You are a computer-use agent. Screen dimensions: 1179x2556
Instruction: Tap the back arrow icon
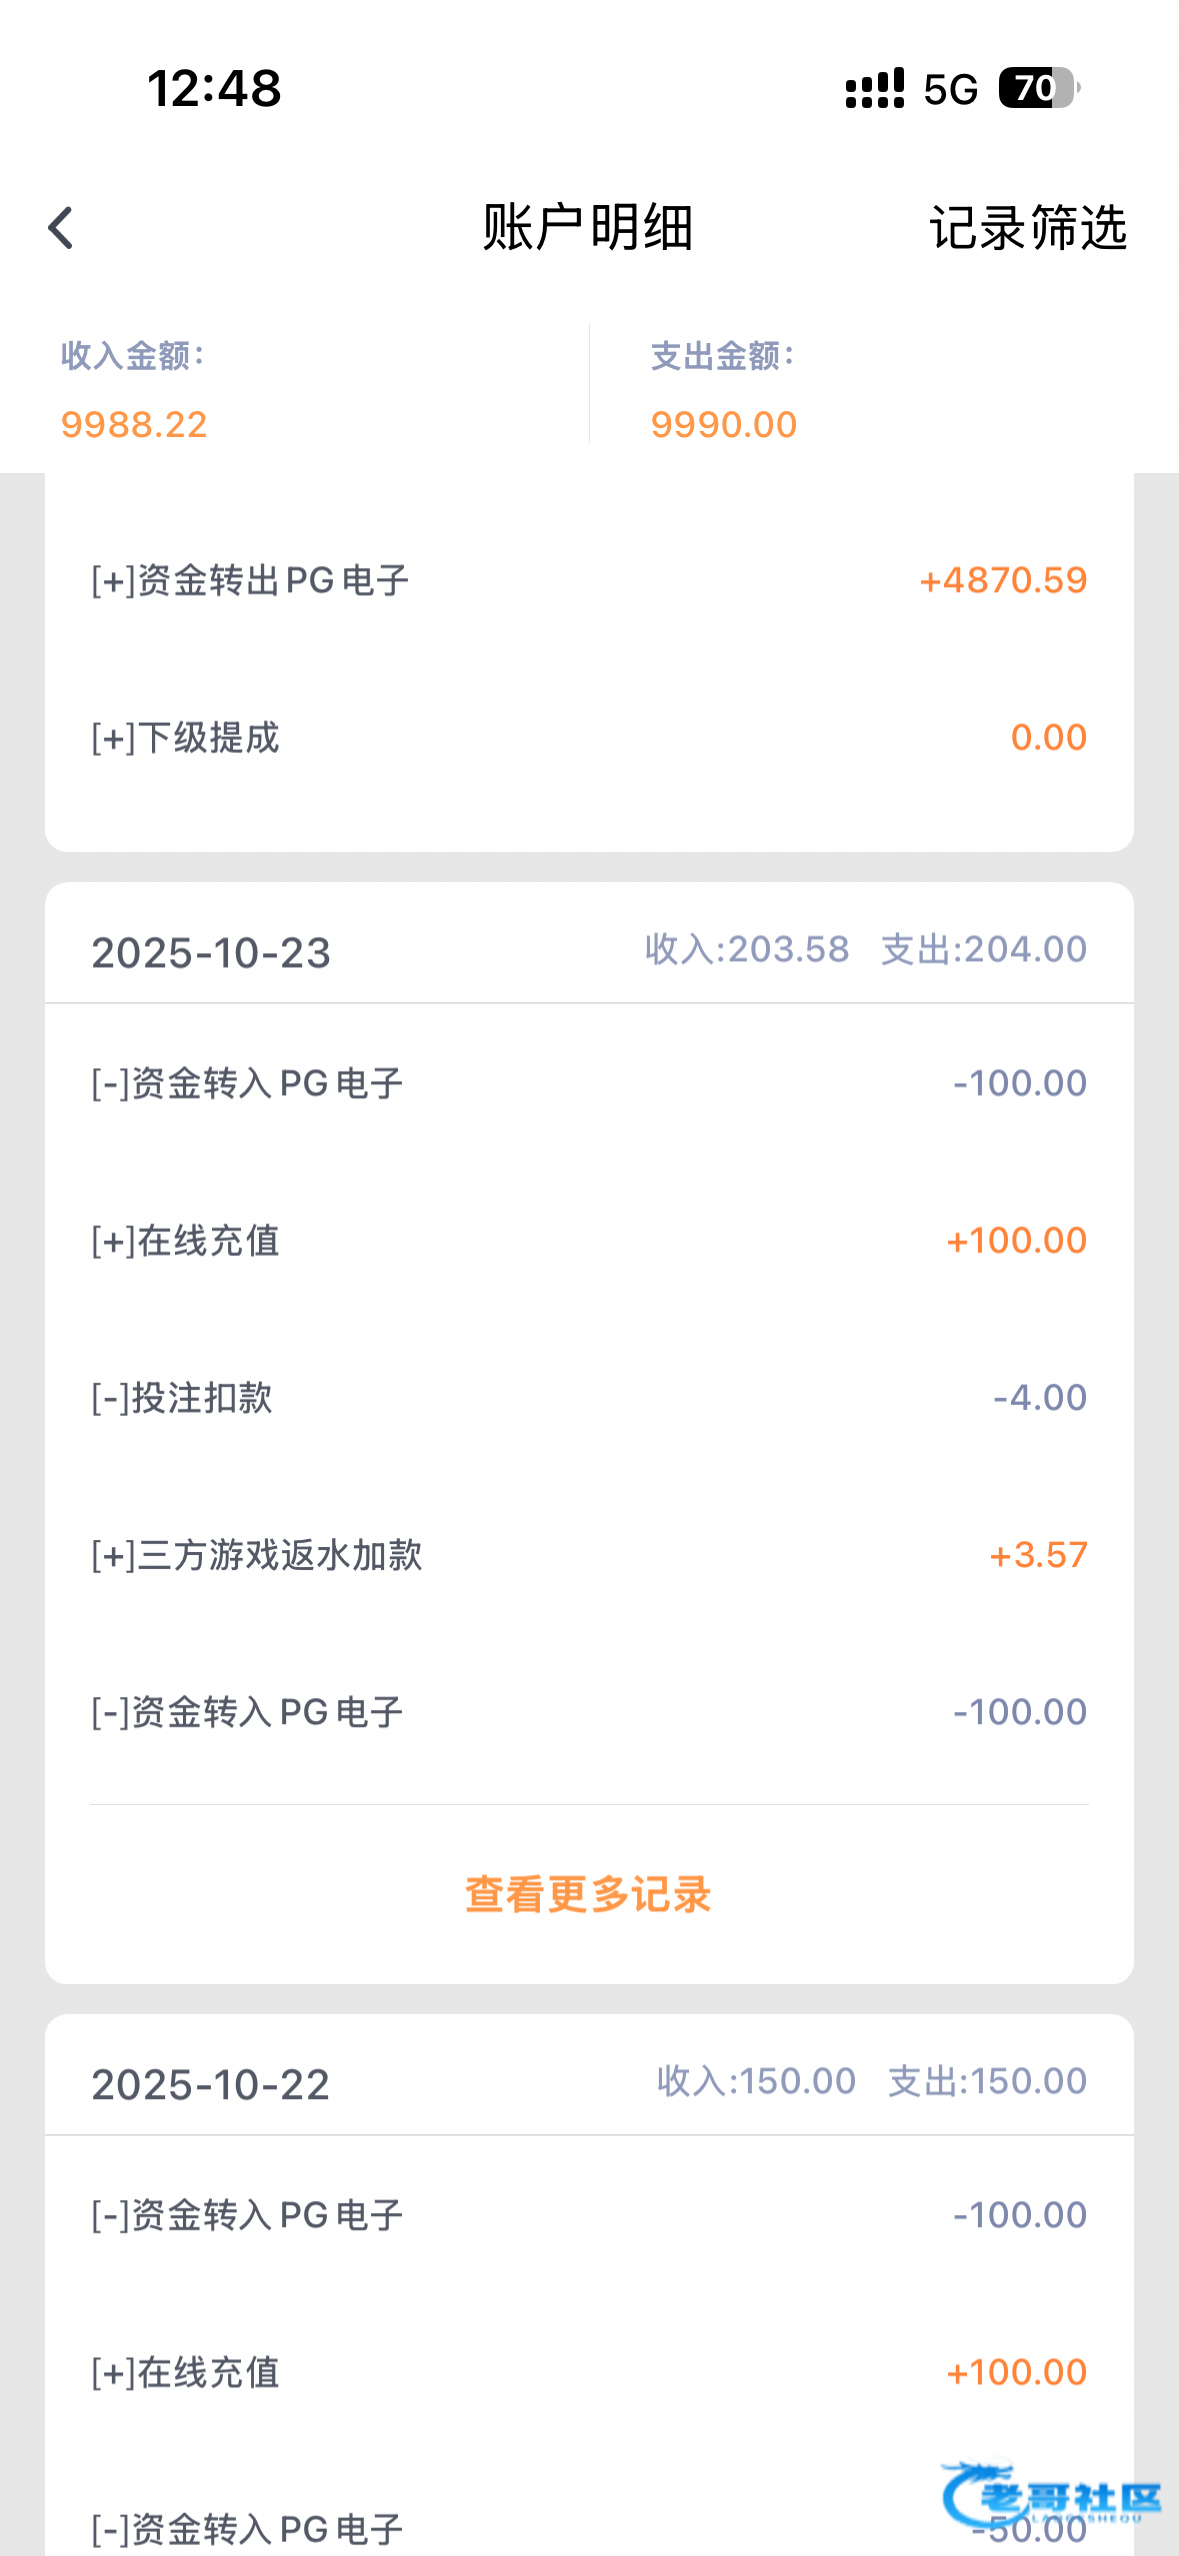tap(62, 228)
